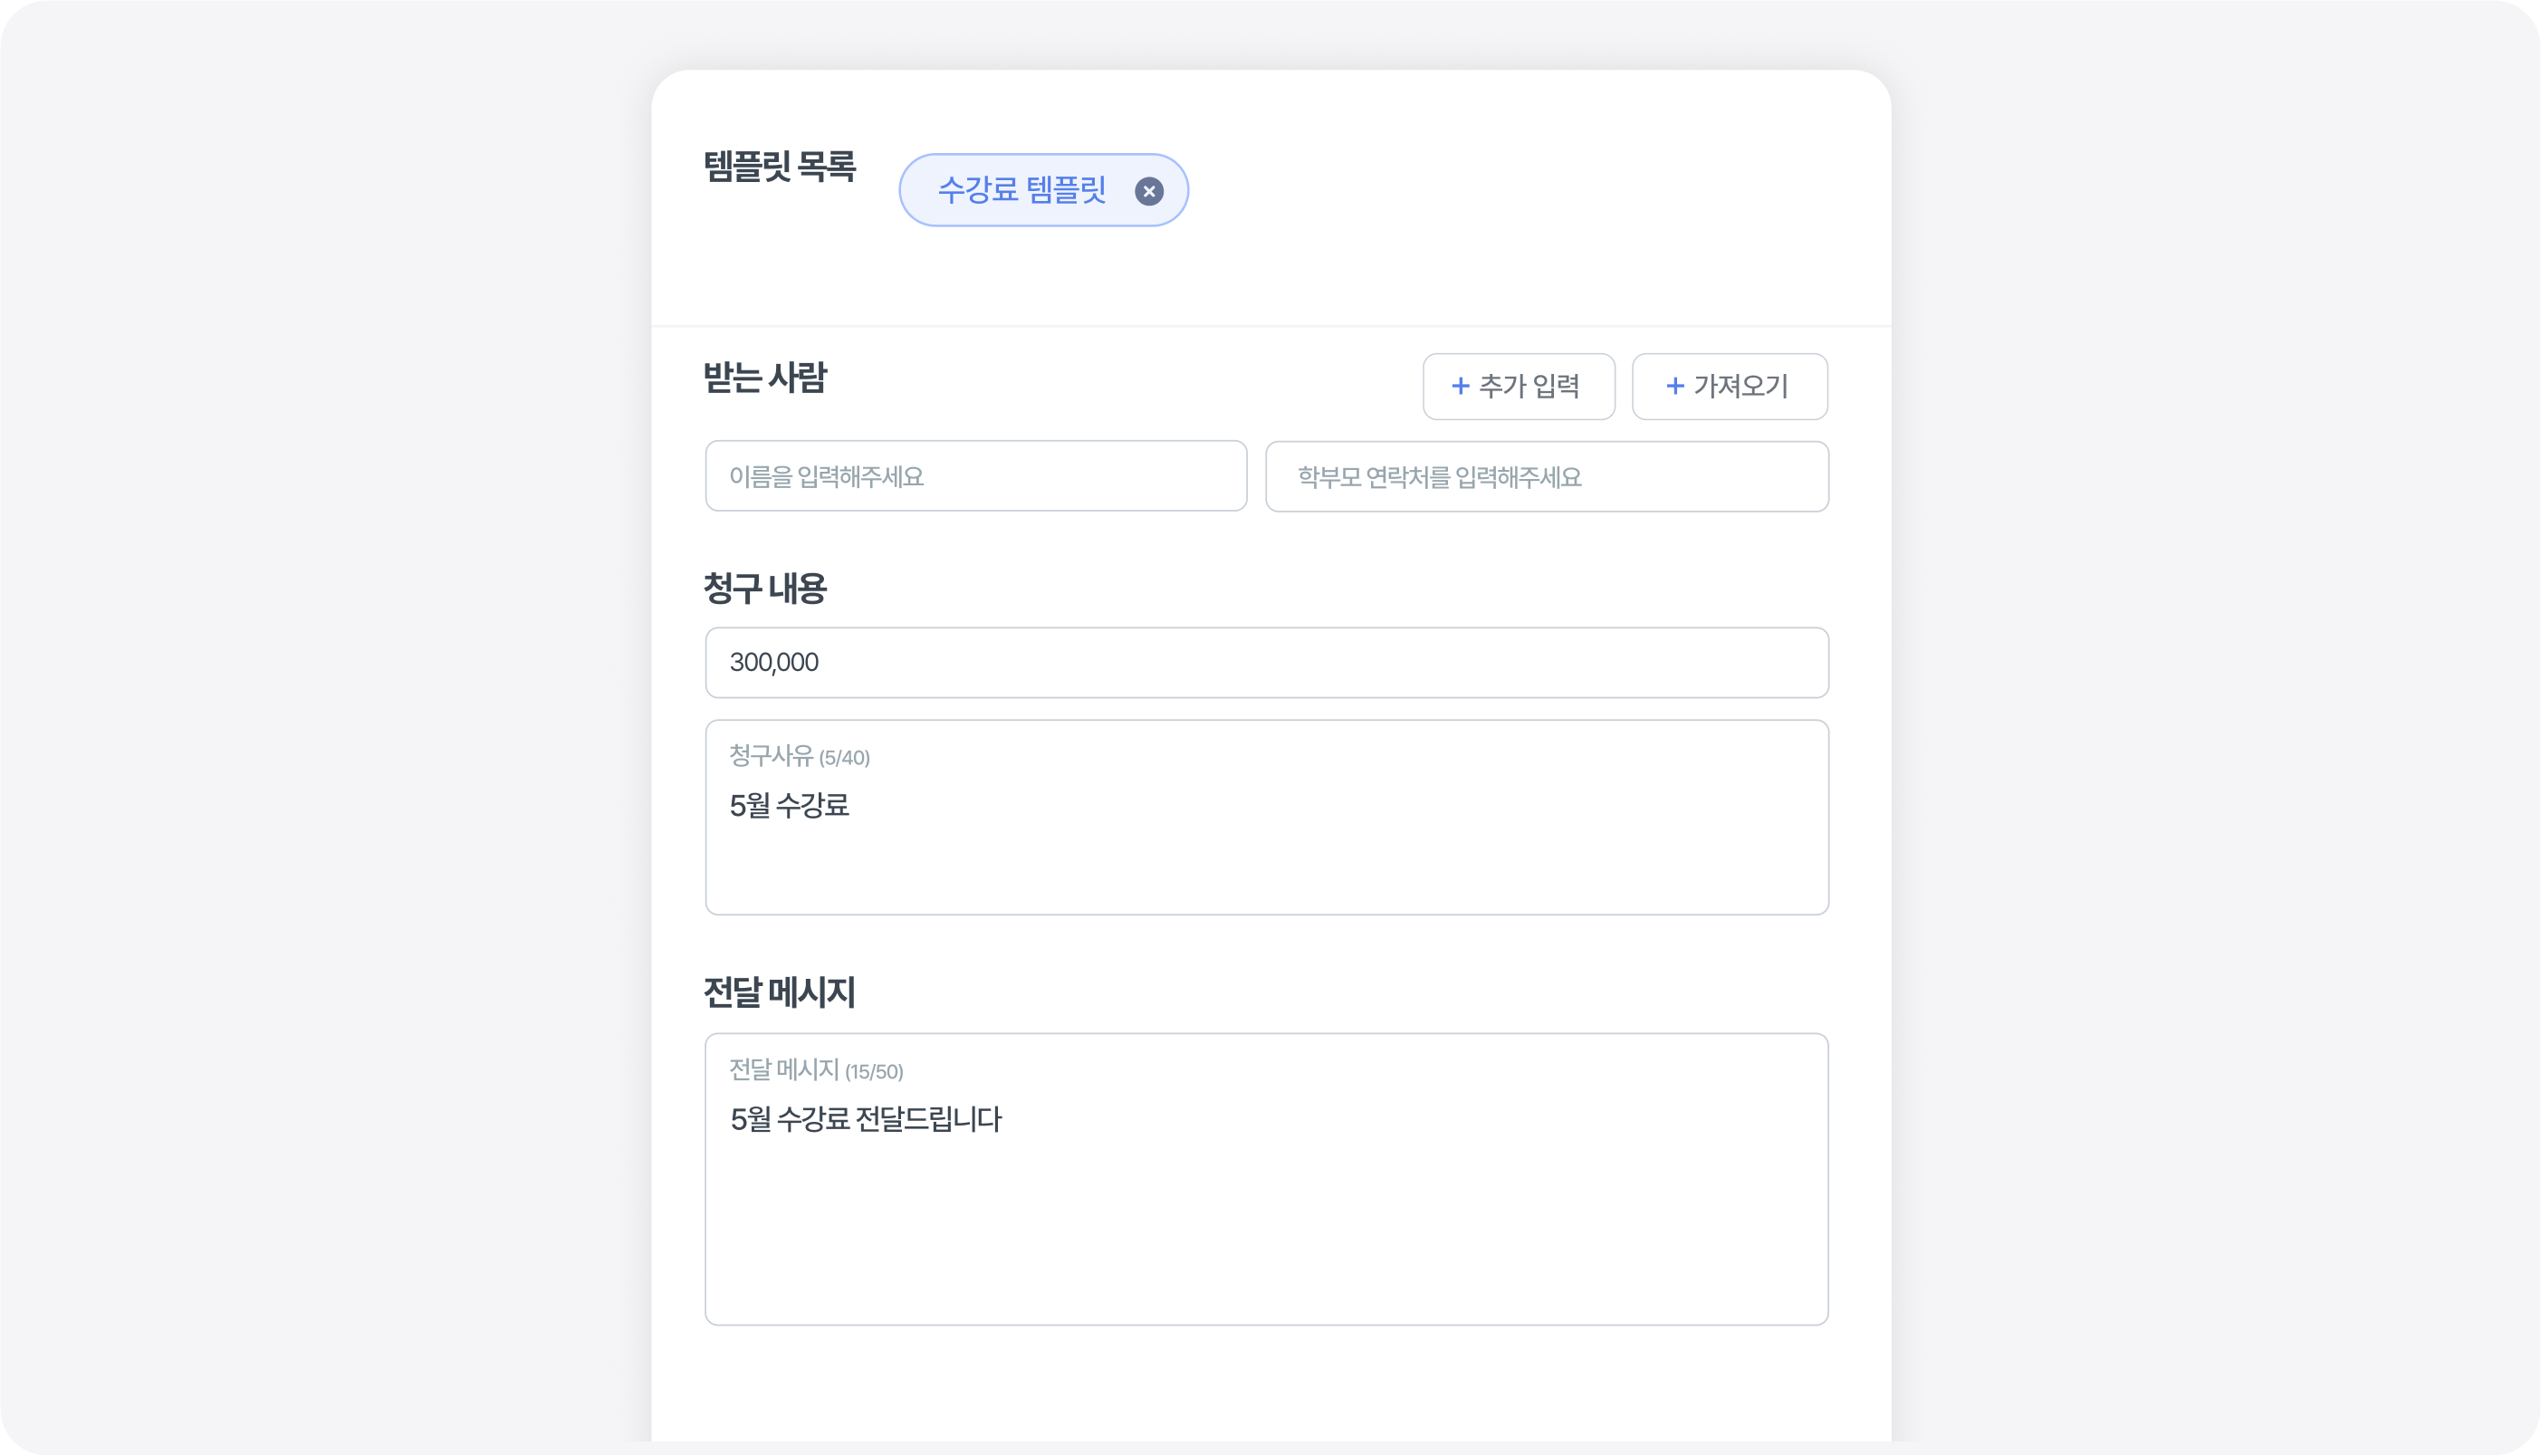Click the 전달 메시지 (15/50) counter label

[816, 1070]
